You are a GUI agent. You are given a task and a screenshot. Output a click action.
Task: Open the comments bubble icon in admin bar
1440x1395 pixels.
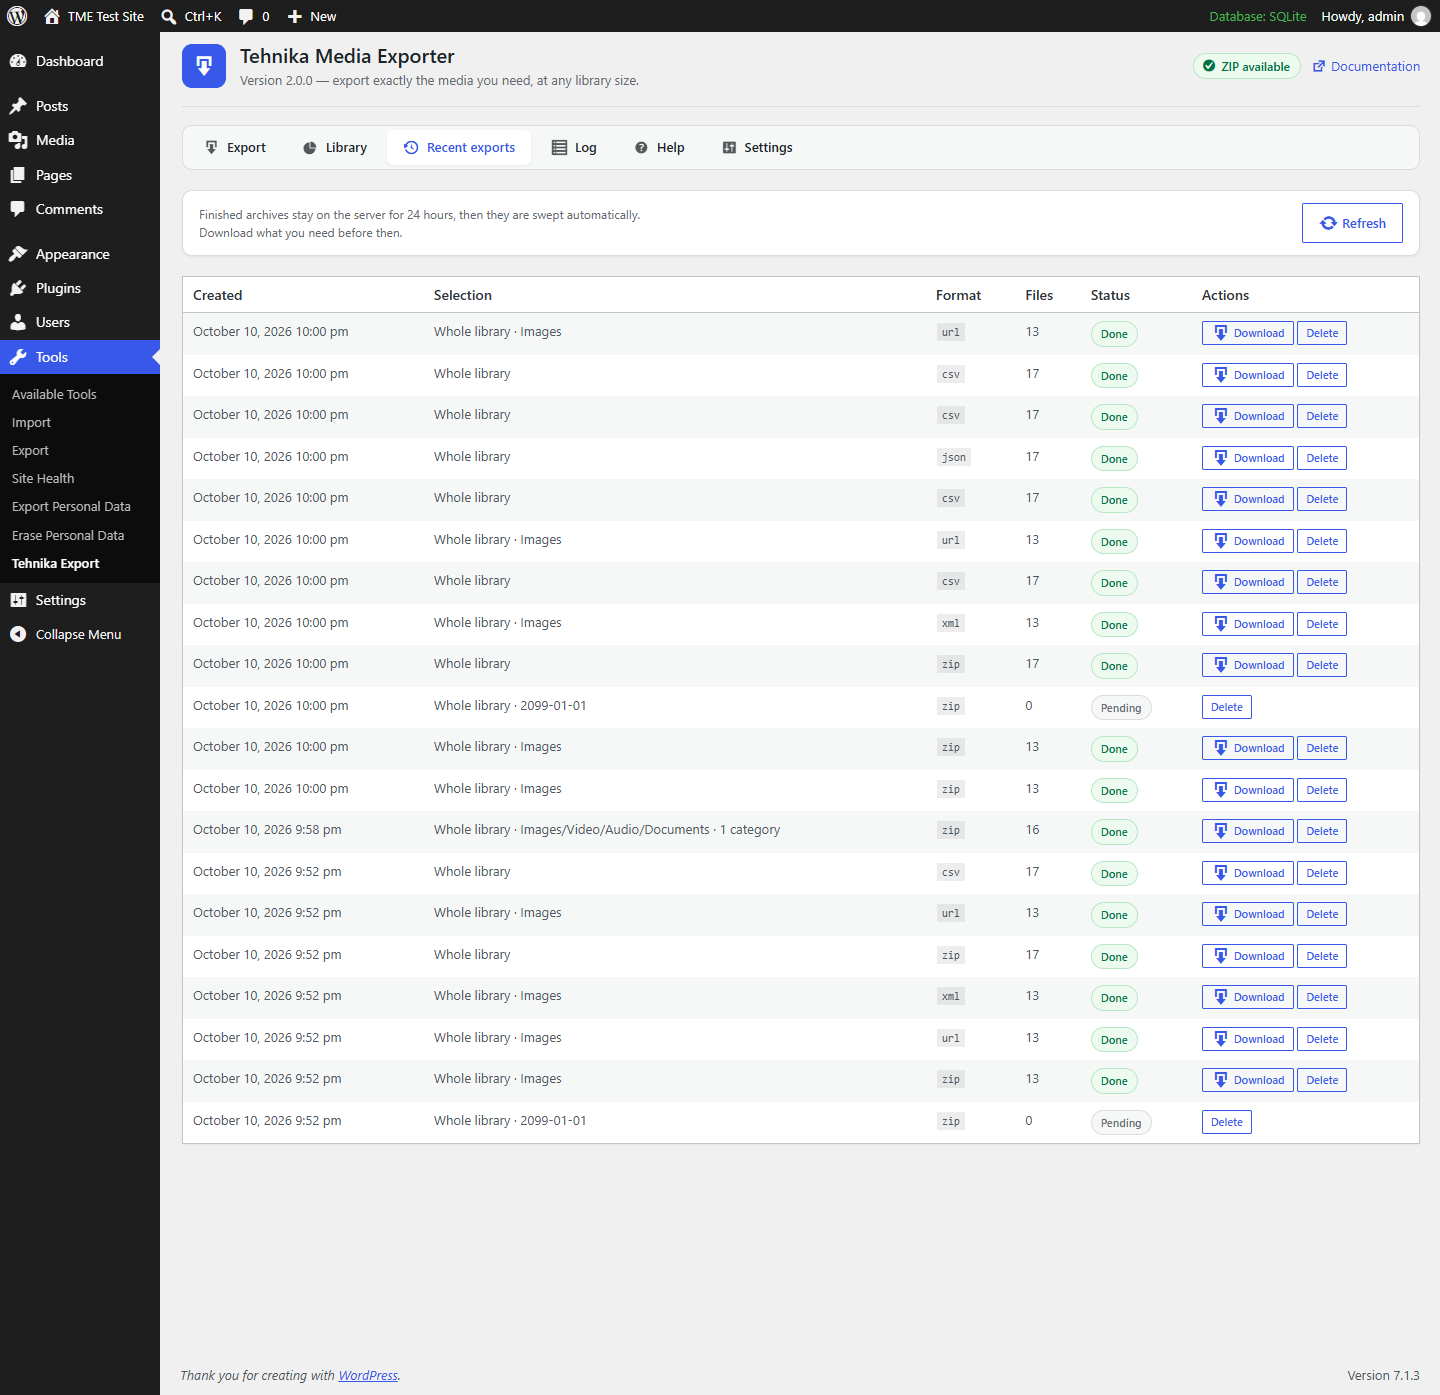click(x=246, y=17)
